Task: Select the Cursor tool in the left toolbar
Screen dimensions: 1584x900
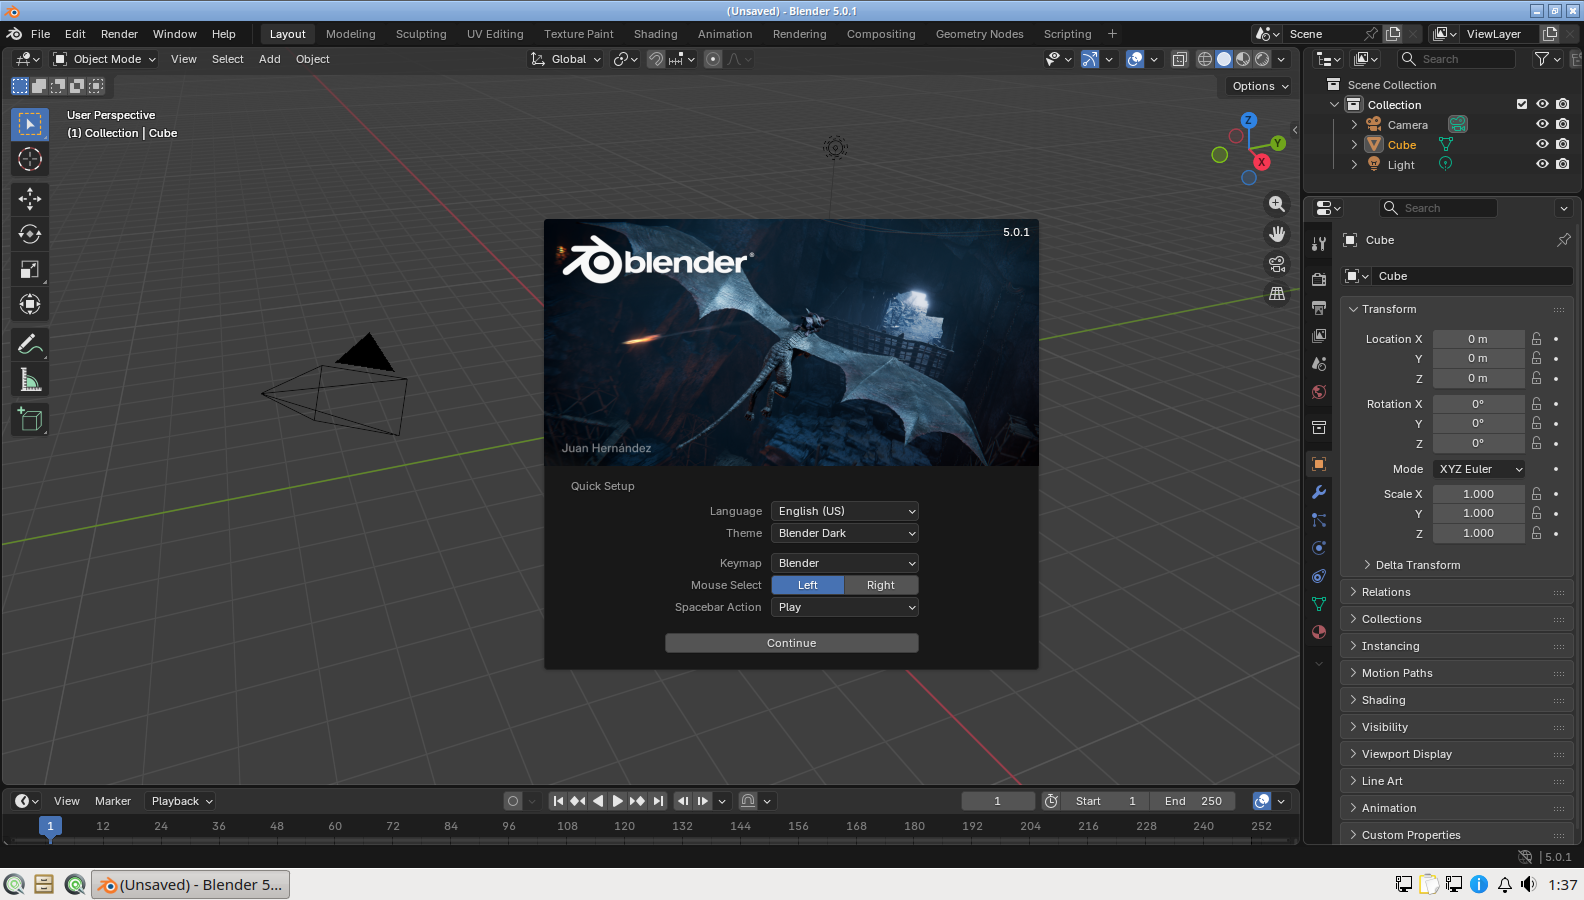Action: coord(30,159)
